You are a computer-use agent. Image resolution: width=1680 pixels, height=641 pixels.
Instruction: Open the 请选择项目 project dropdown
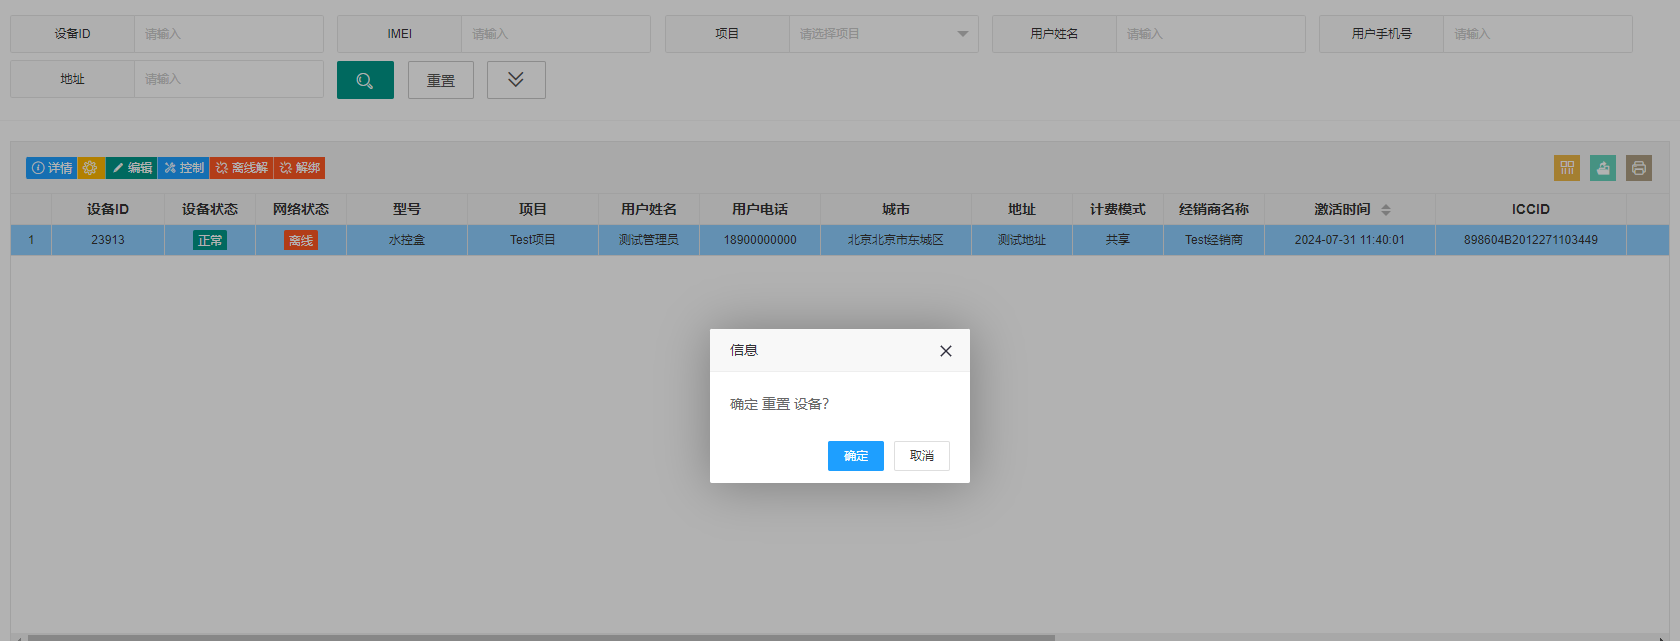[x=884, y=34]
